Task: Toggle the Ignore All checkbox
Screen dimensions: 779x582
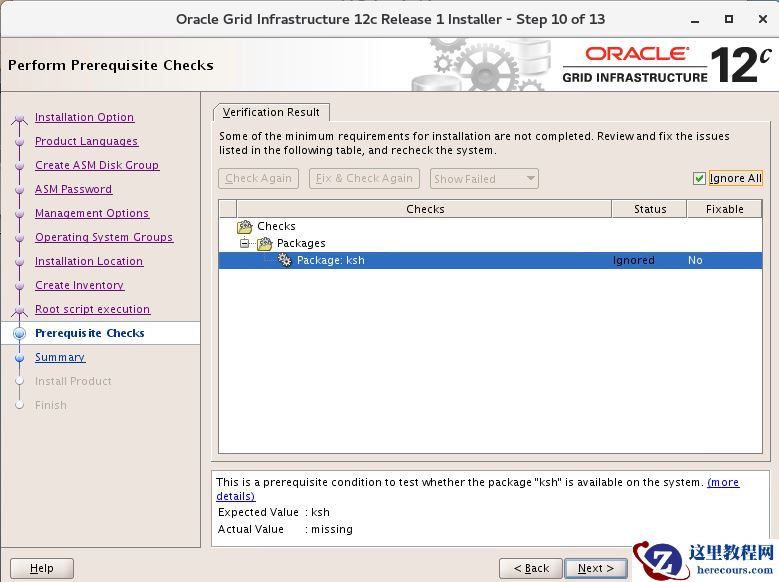Action: click(699, 178)
